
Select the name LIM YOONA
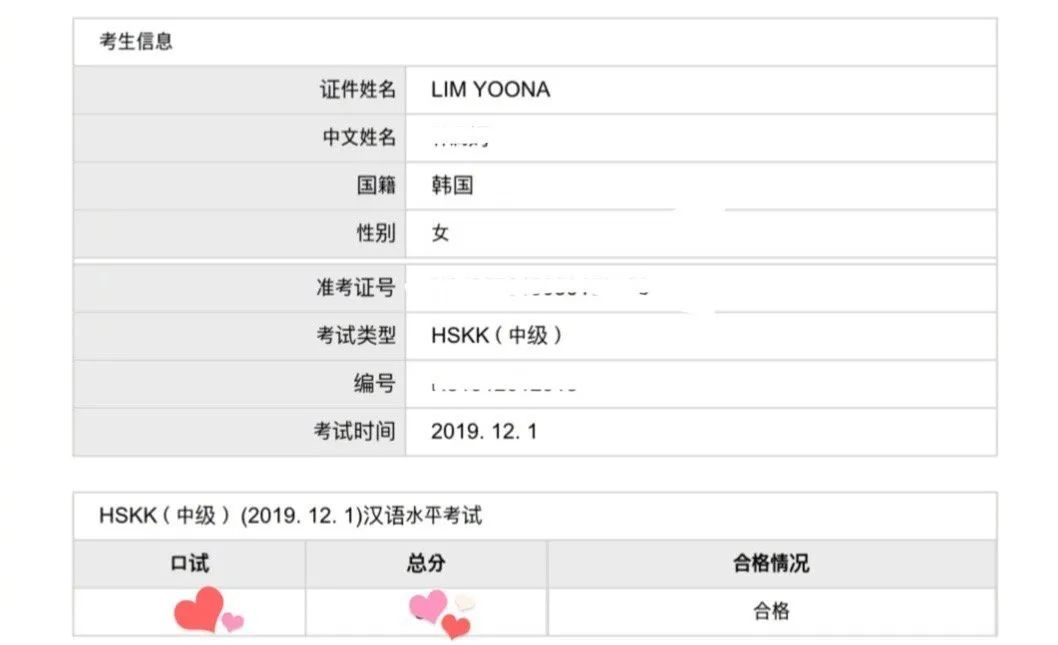[491, 90]
